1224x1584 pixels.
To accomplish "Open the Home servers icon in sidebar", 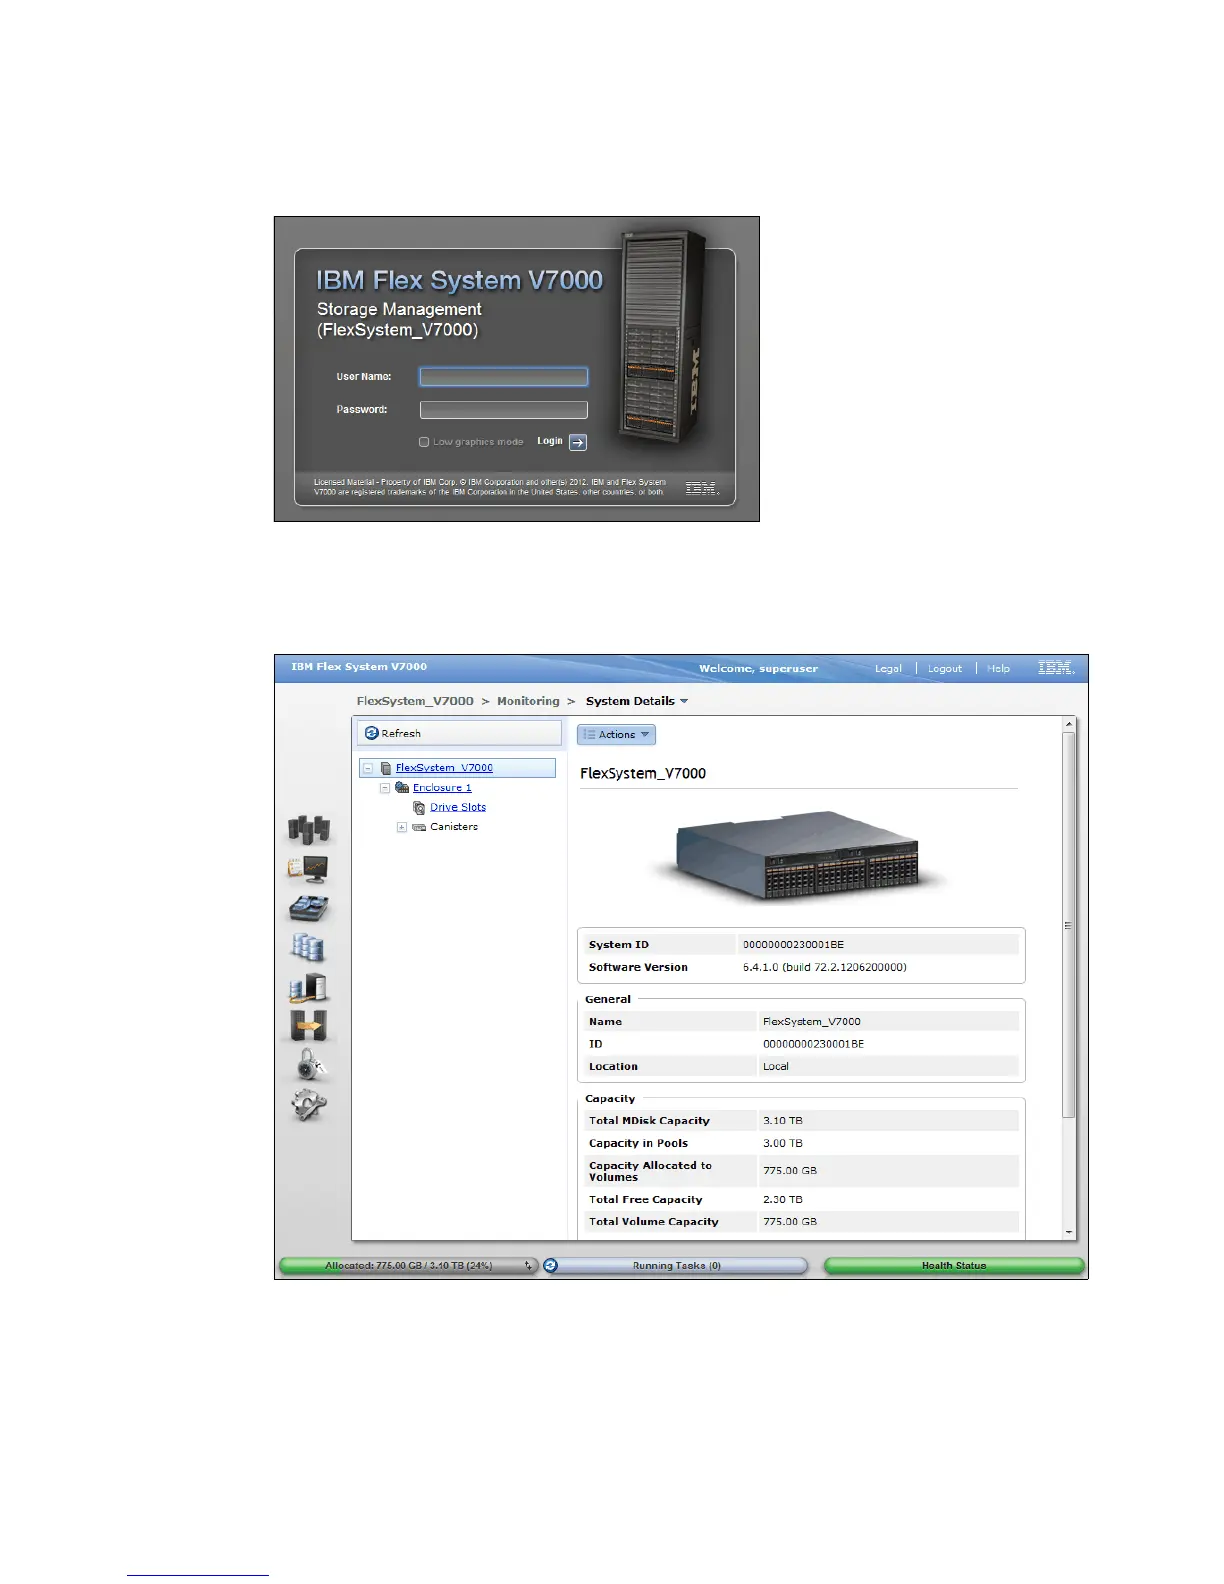I will (309, 829).
